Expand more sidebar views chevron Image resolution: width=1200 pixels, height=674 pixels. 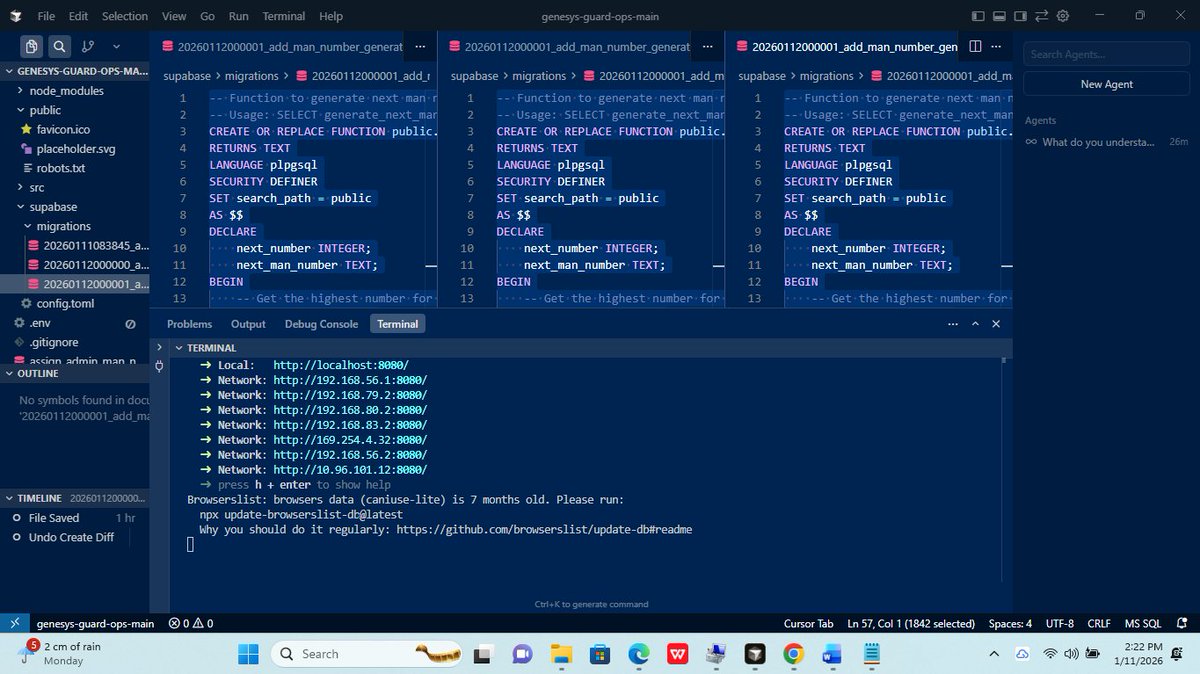(x=116, y=46)
